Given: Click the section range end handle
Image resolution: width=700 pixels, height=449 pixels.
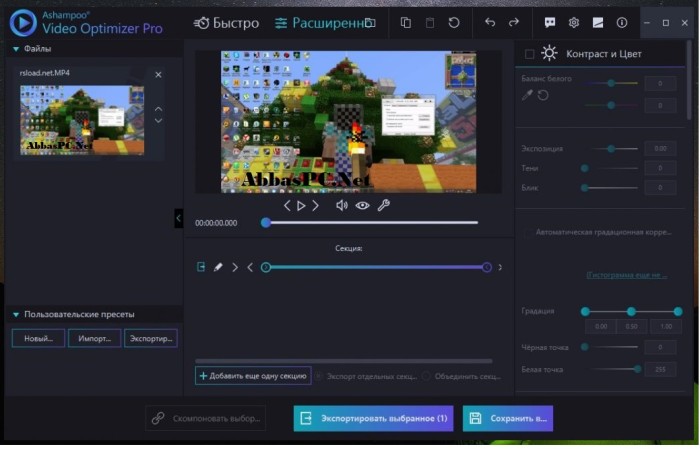Looking at the screenshot, I should click(x=487, y=267).
